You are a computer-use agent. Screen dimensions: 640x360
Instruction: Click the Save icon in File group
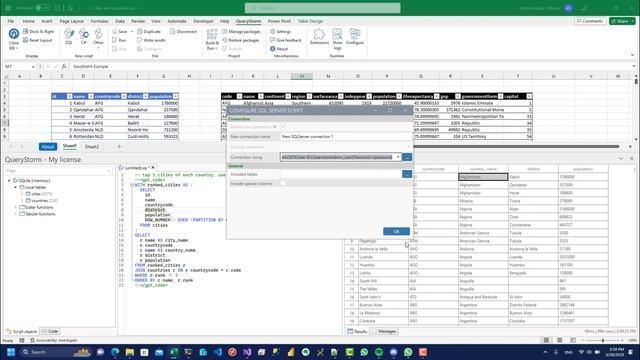point(115,31)
